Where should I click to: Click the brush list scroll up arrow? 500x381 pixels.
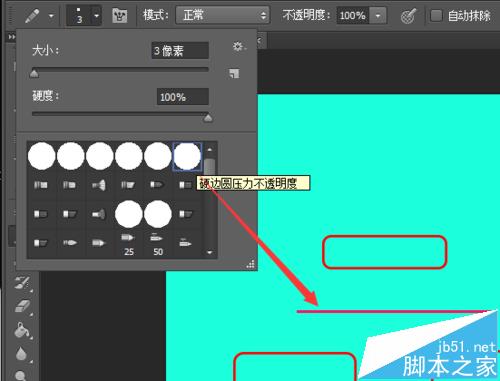(210, 150)
